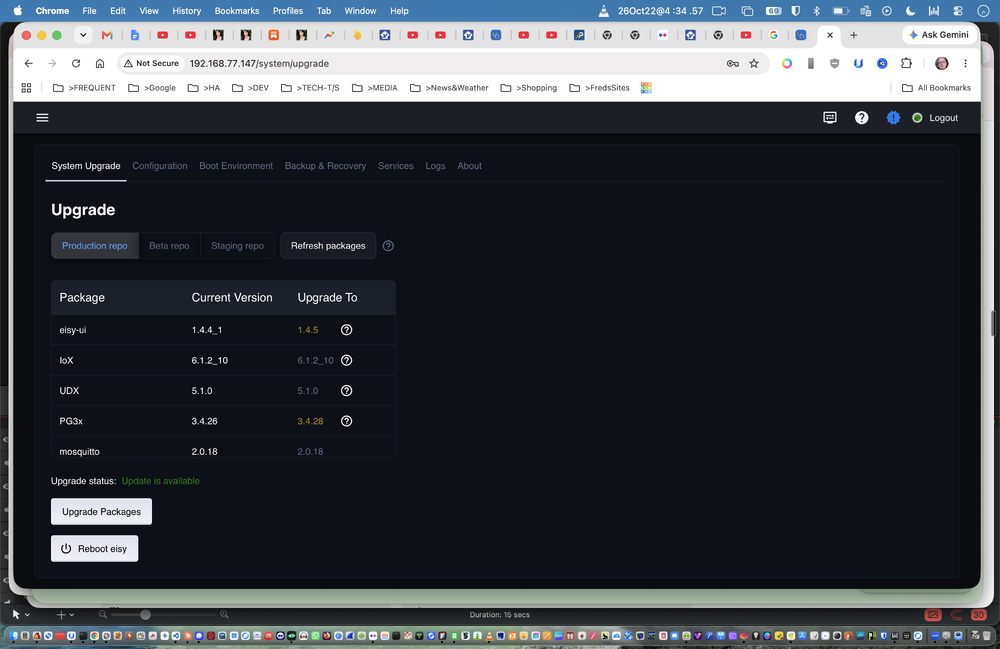Screen dimensions: 1000x649
Task: Open the tab search dropdown arrow
Action: click(83, 35)
